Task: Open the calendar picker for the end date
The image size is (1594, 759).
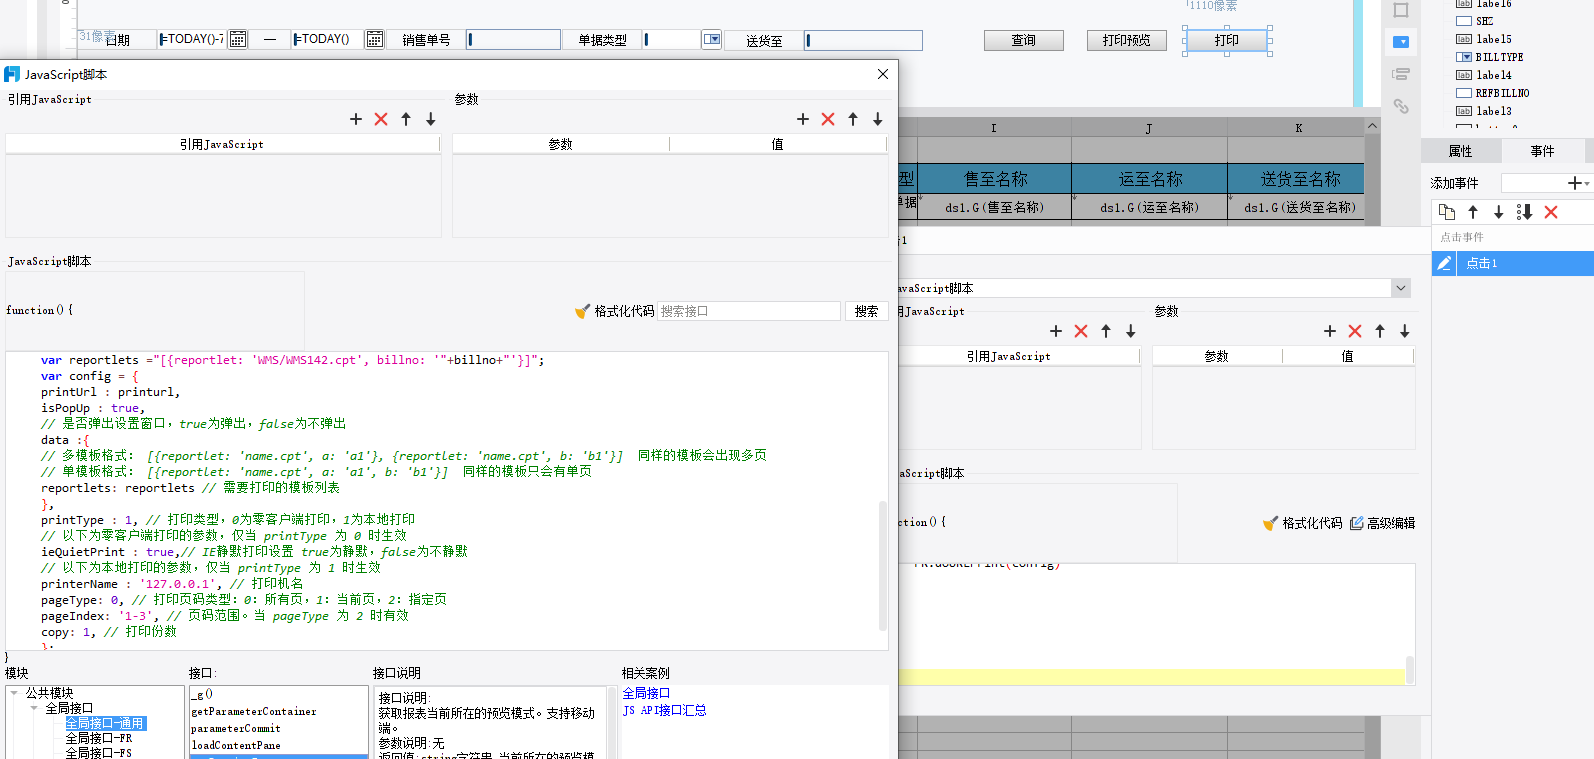Action: pos(374,40)
